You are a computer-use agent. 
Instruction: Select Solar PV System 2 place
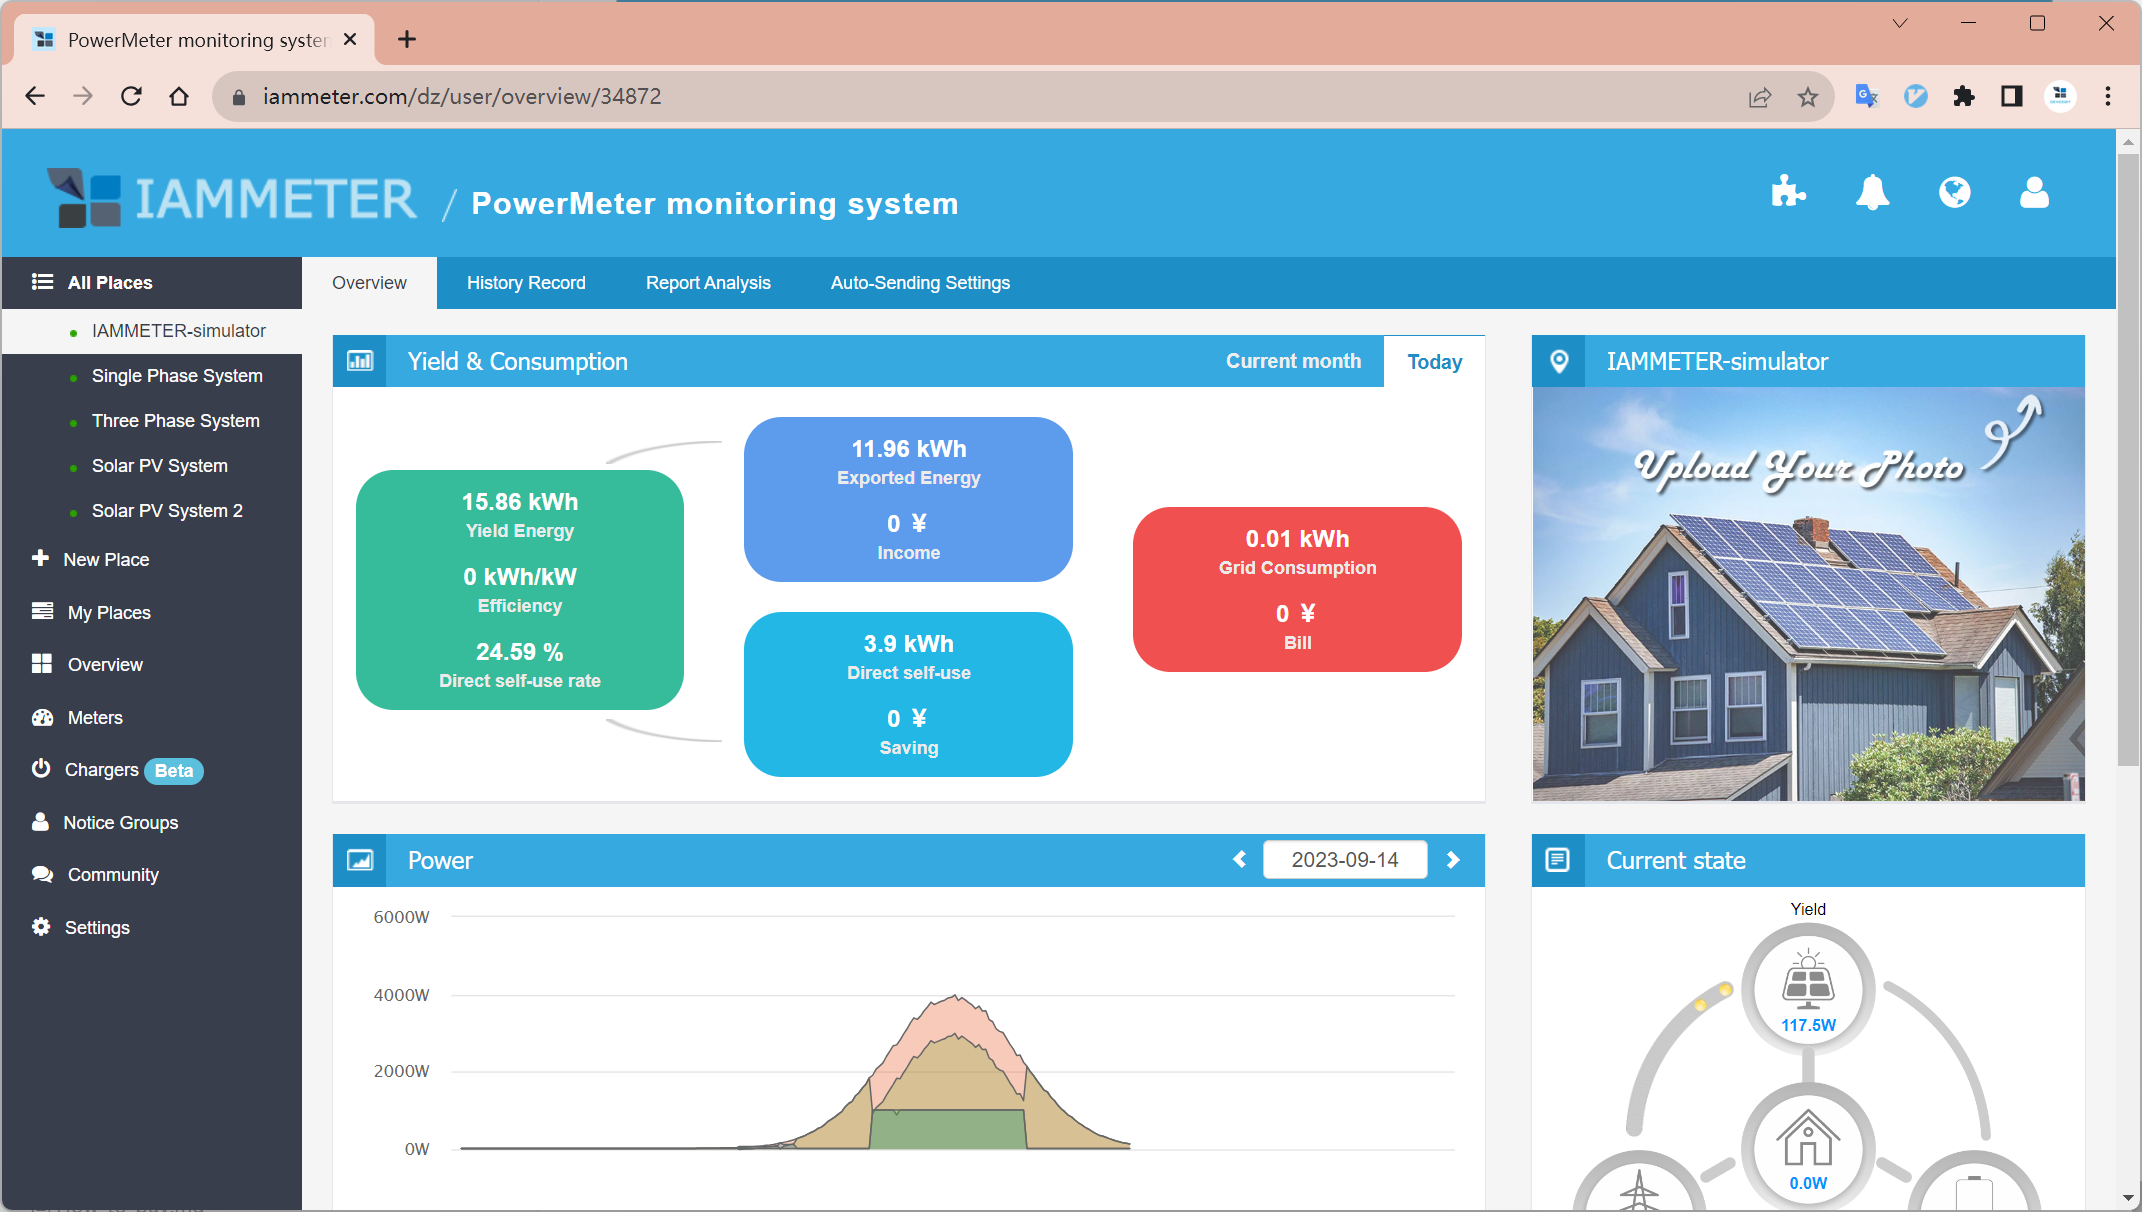pyautogui.click(x=166, y=510)
